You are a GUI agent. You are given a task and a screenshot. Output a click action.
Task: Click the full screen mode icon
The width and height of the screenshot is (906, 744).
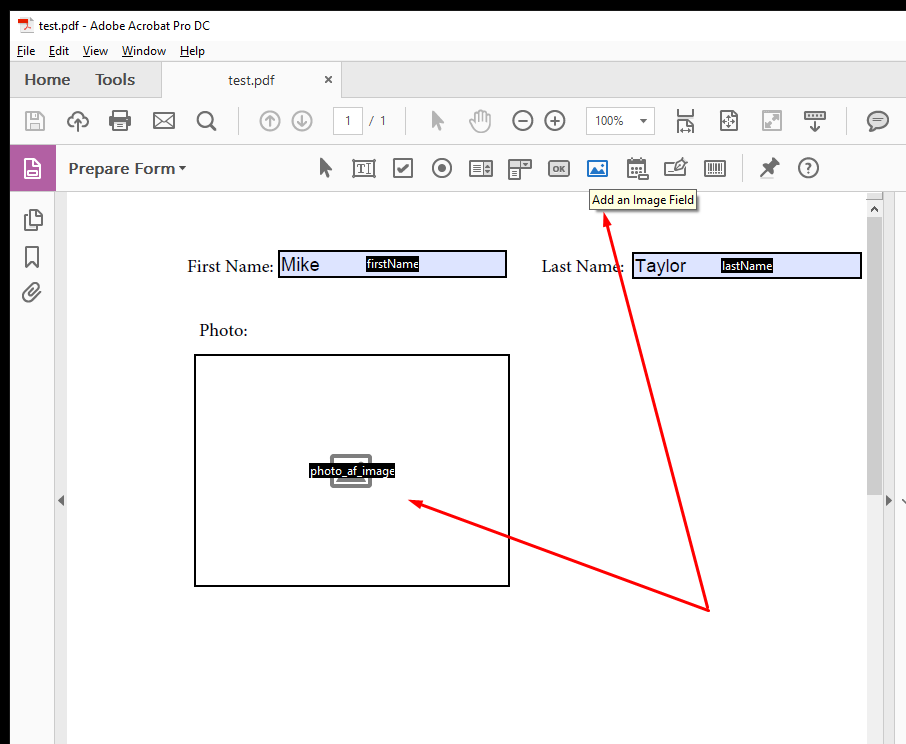click(772, 121)
